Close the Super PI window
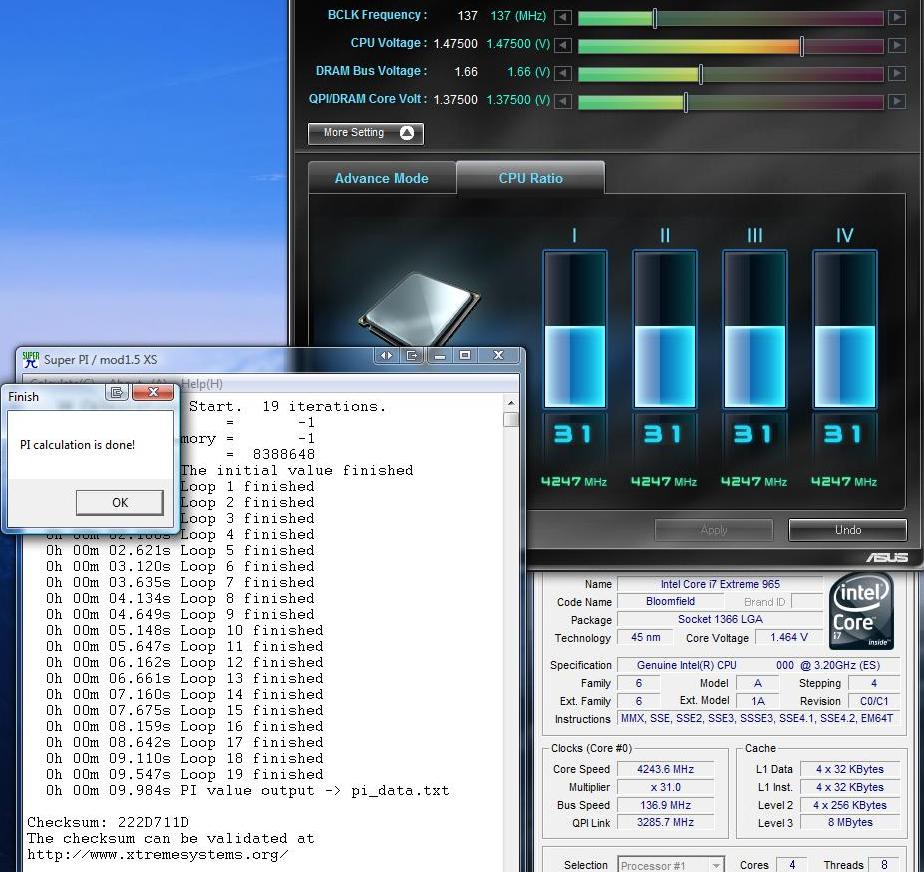The width and height of the screenshot is (924, 872). pyautogui.click(x=499, y=355)
